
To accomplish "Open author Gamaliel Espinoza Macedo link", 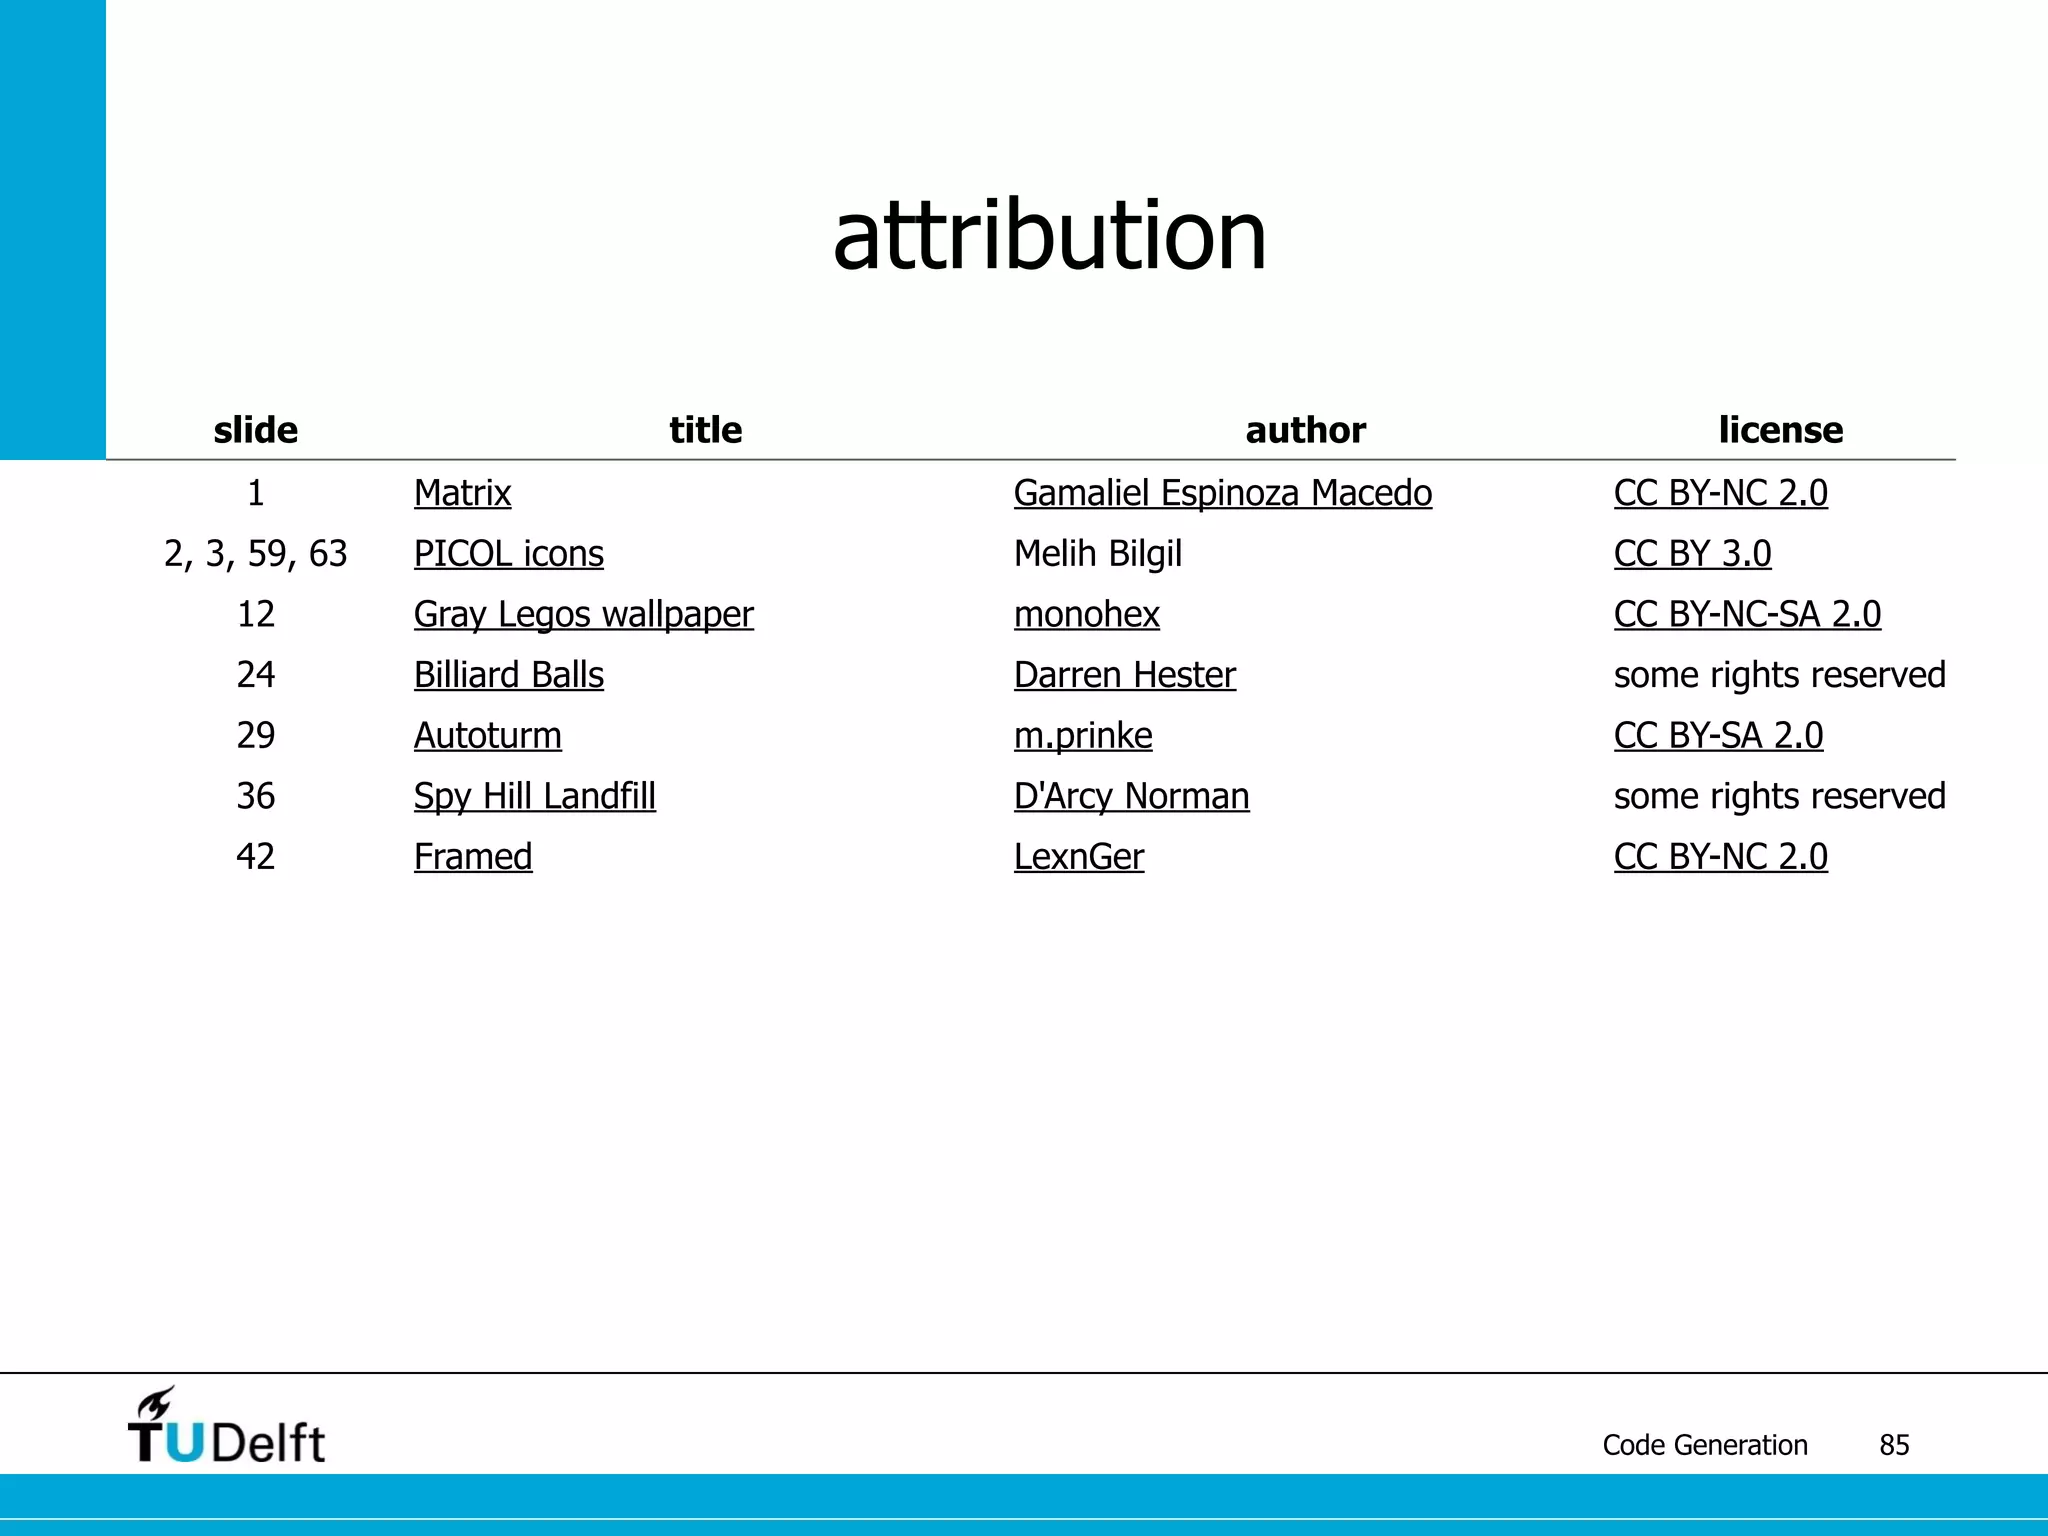I will pyautogui.click(x=1223, y=493).
